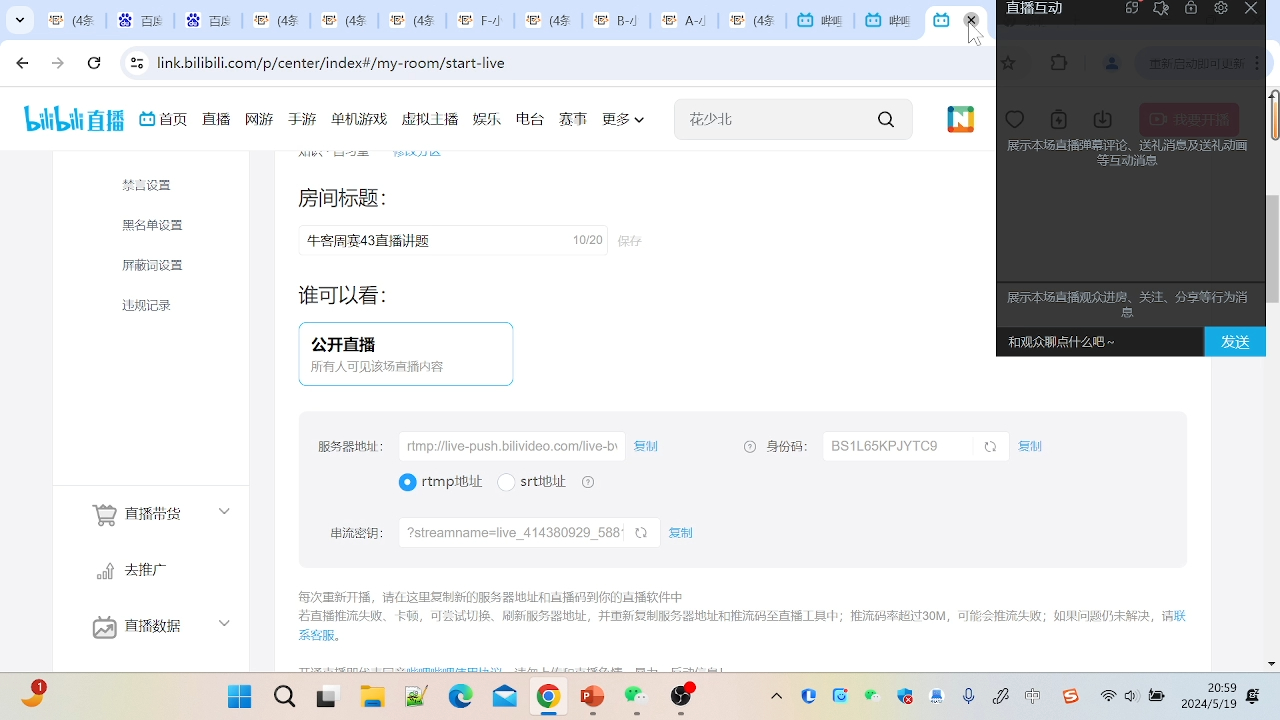Open the browser tab search dropdown
The height and width of the screenshot is (720, 1280).
[x=20, y=20]
